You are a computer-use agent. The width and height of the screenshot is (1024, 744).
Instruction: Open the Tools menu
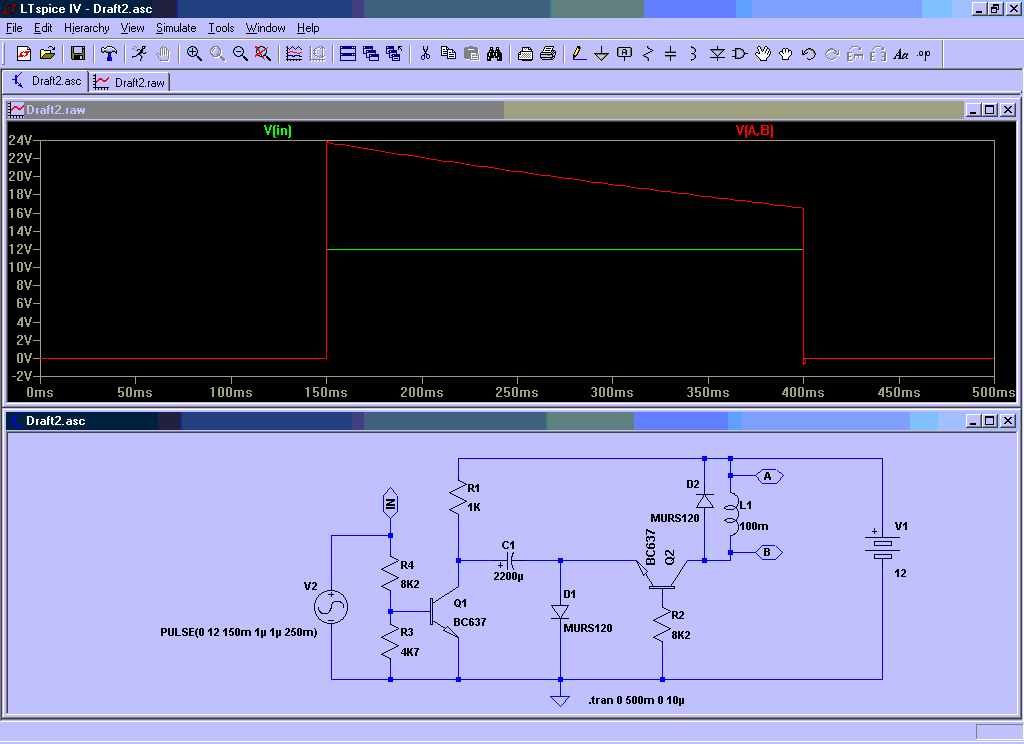click(221, 28)
